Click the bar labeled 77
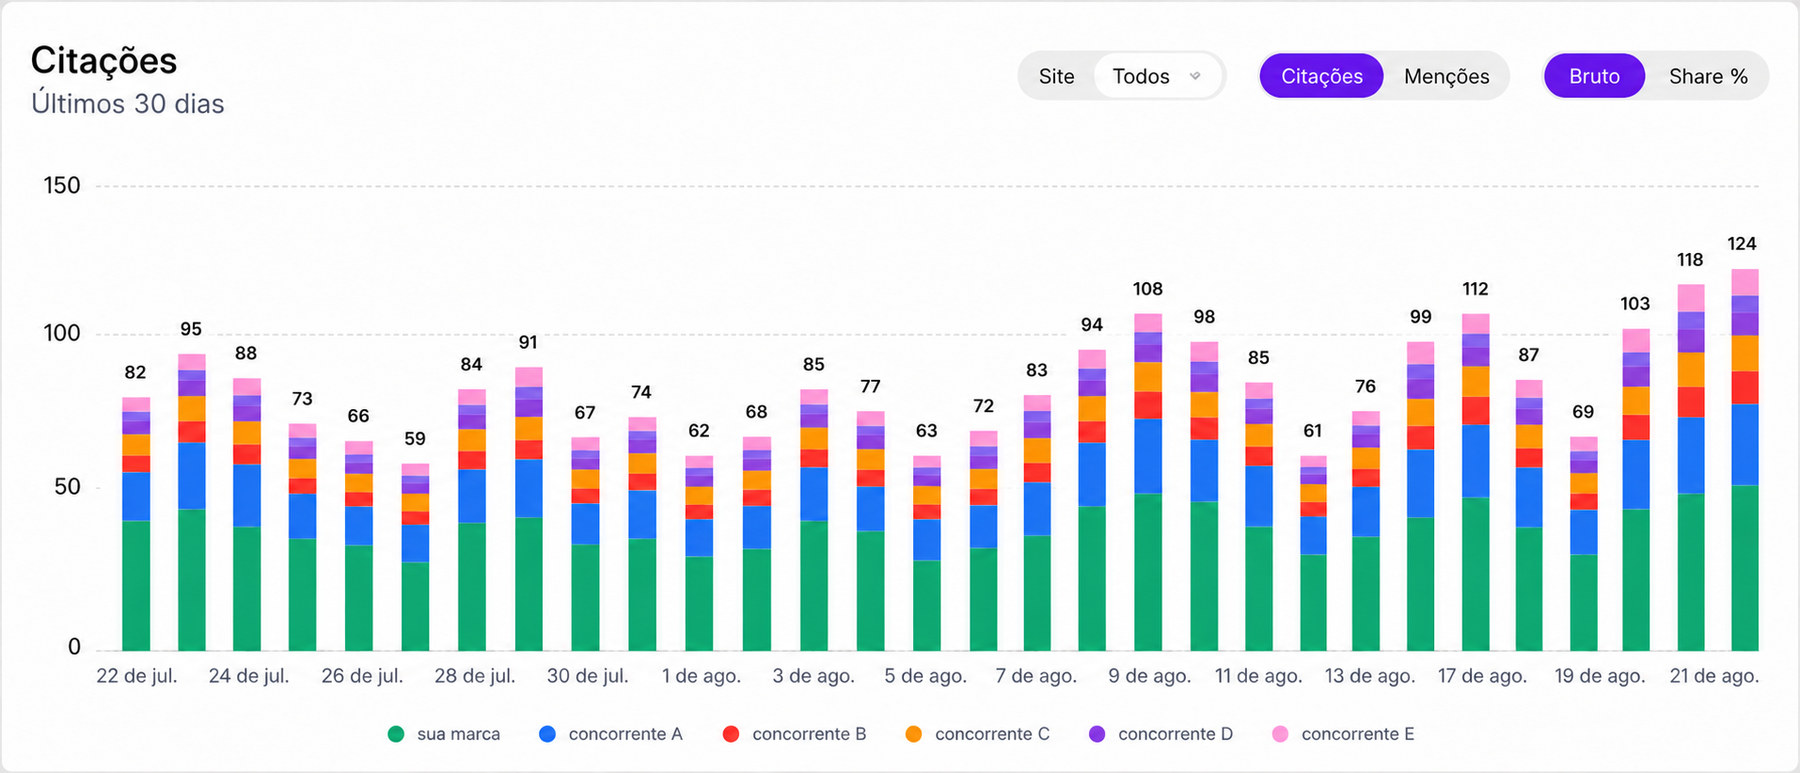 tap(871, 531)
